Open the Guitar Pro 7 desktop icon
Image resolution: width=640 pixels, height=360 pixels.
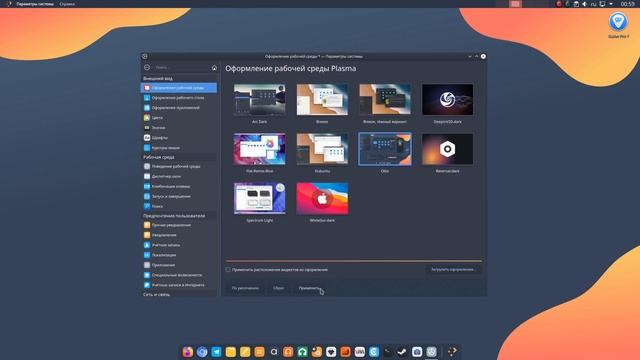click(618, 24)
